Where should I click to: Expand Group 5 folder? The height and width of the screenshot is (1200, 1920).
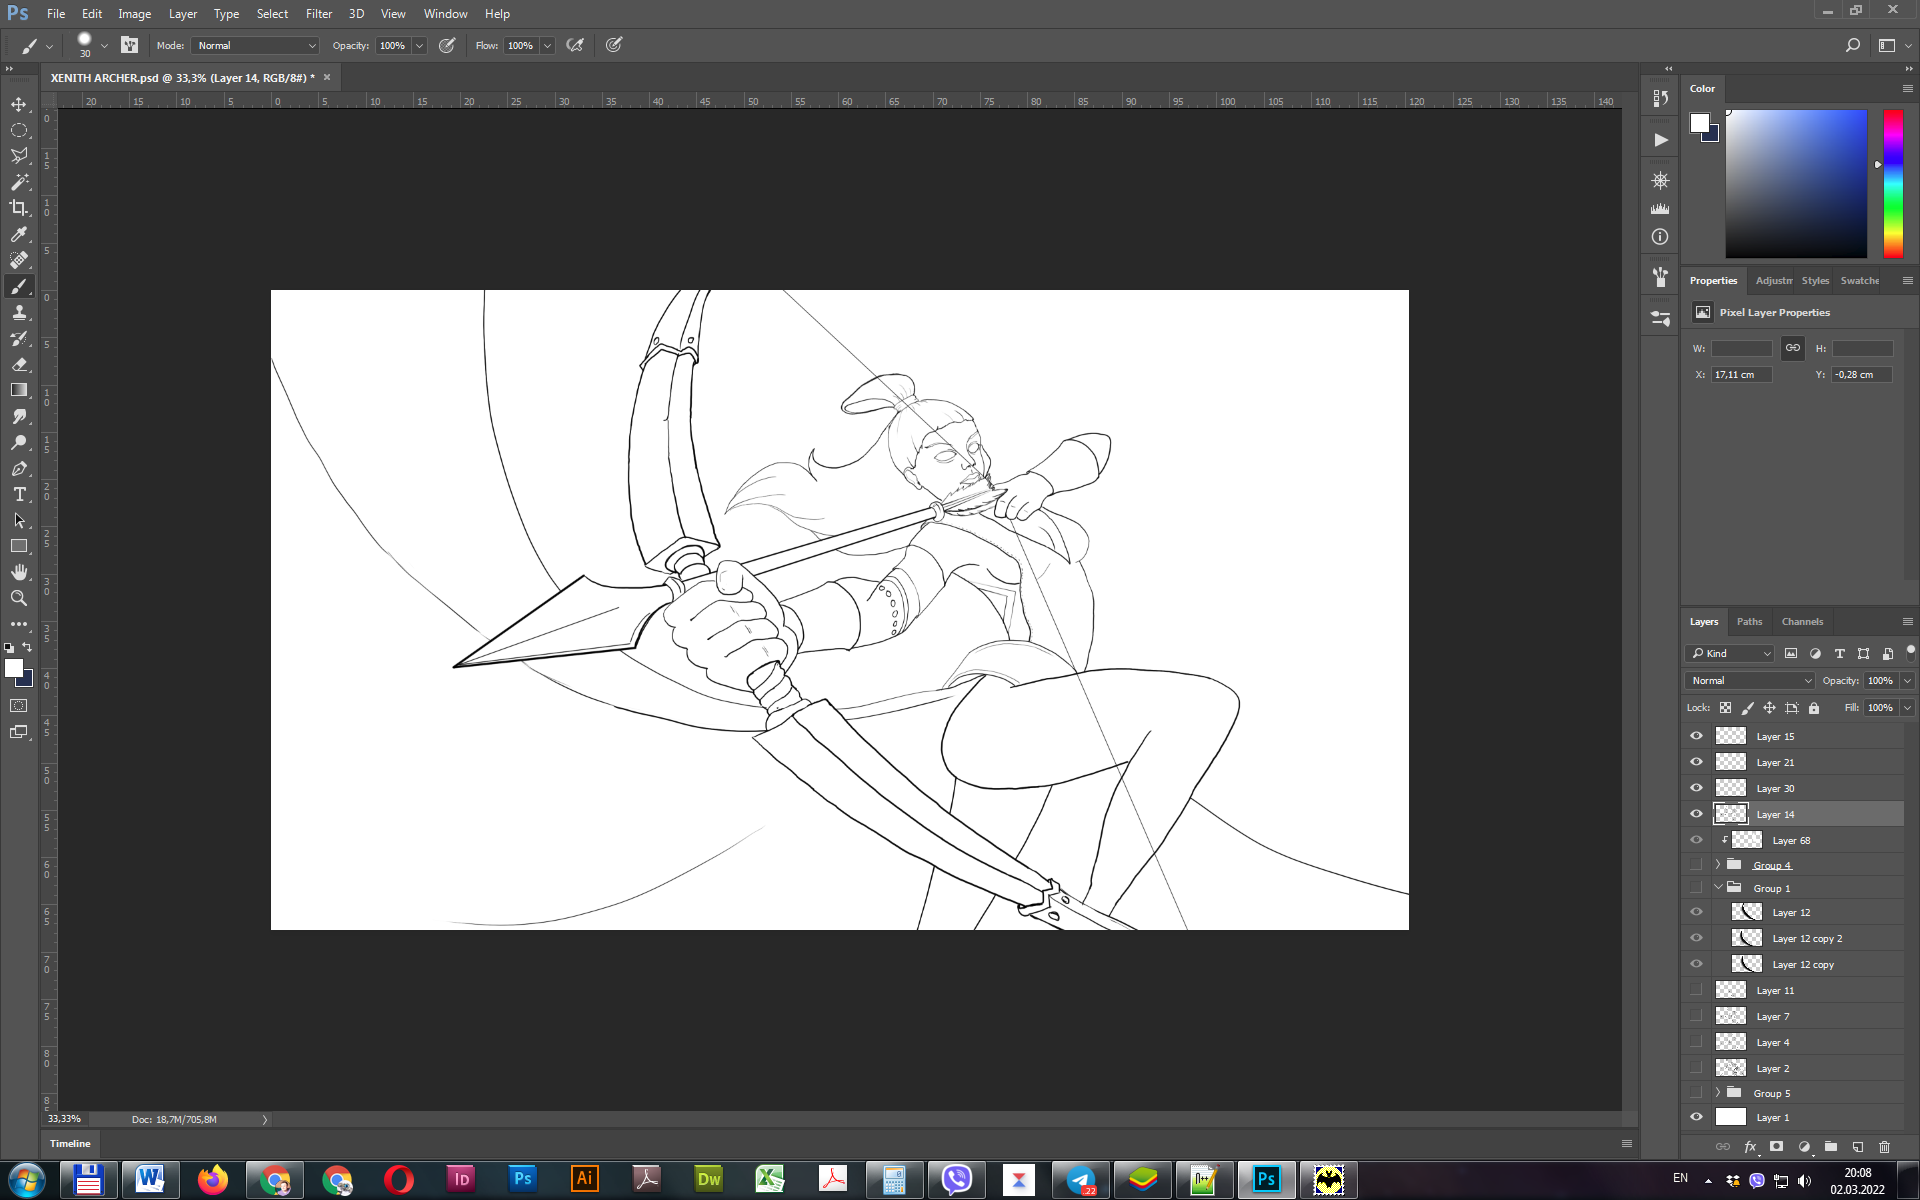tap(1718, 1092)
